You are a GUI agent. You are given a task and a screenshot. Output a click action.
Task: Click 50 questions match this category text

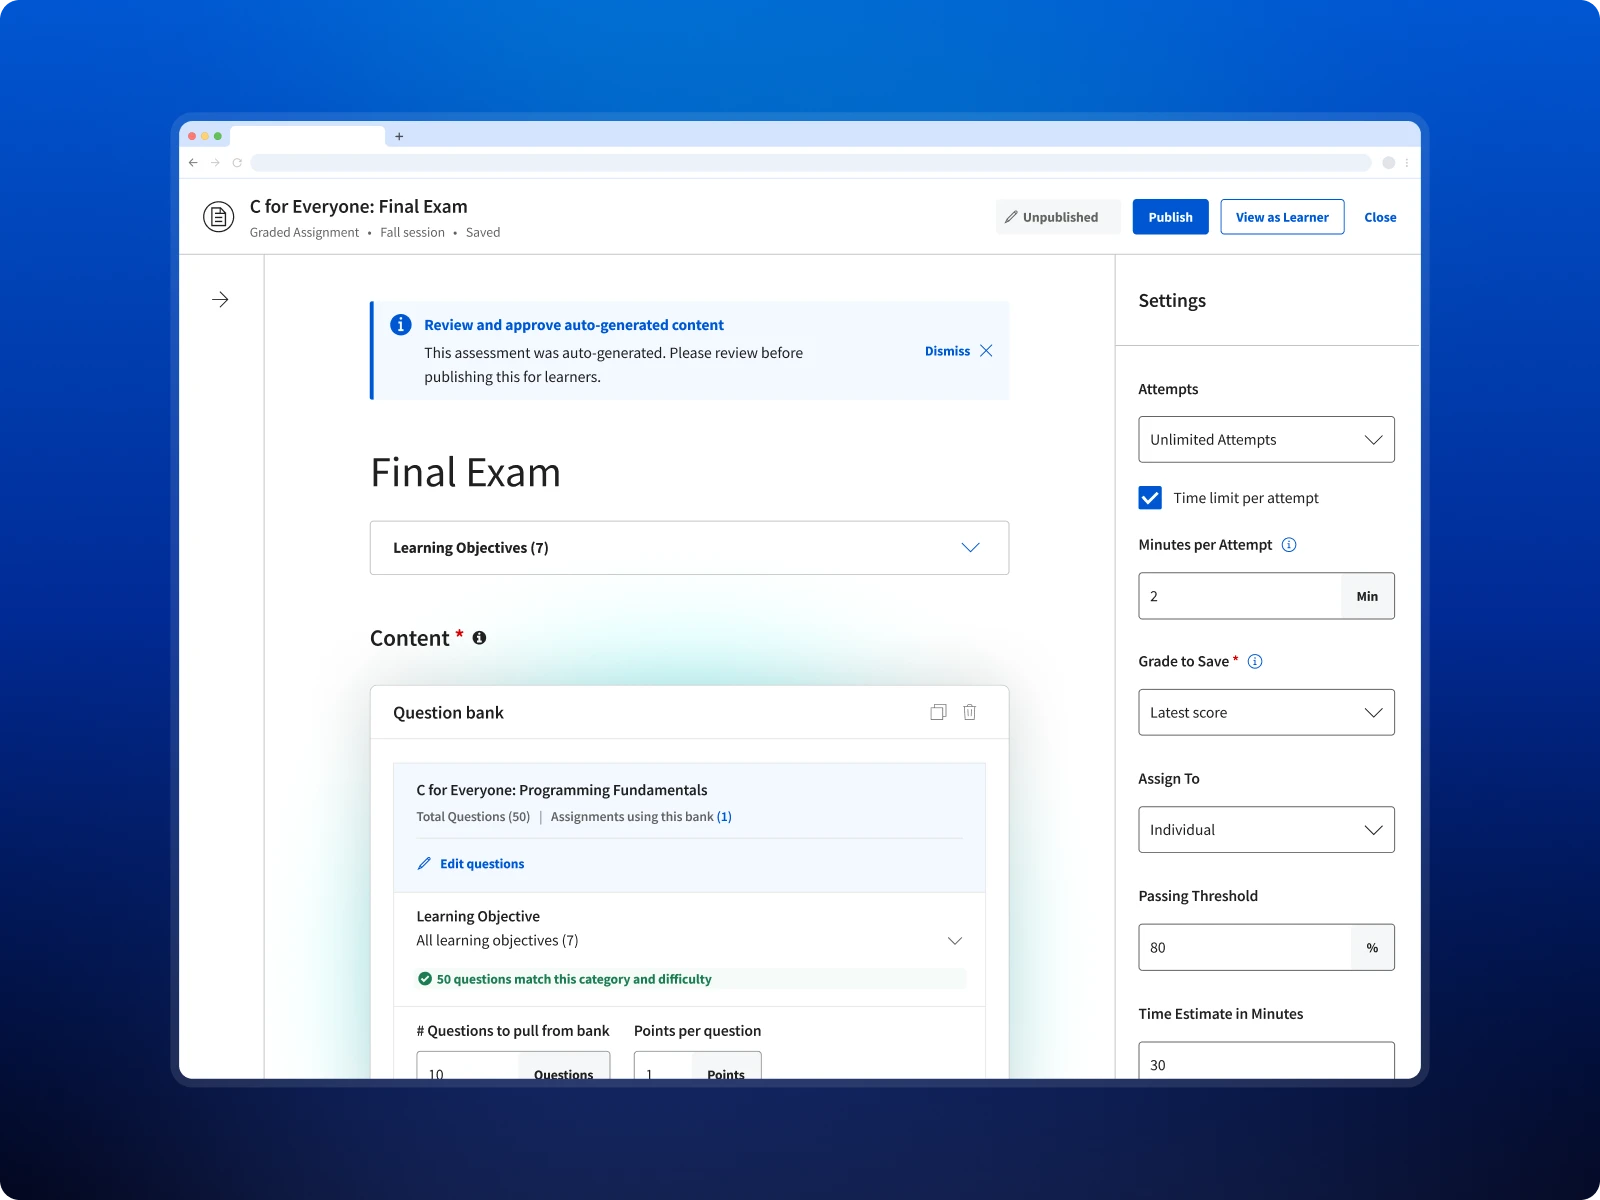[574, 979]
